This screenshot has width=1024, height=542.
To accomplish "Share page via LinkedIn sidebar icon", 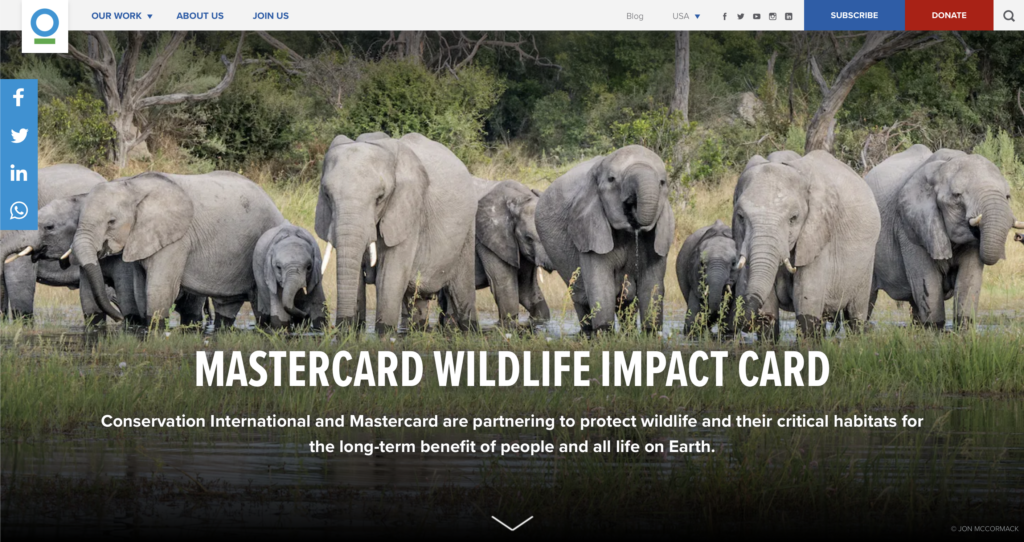I will click(19, 173).
